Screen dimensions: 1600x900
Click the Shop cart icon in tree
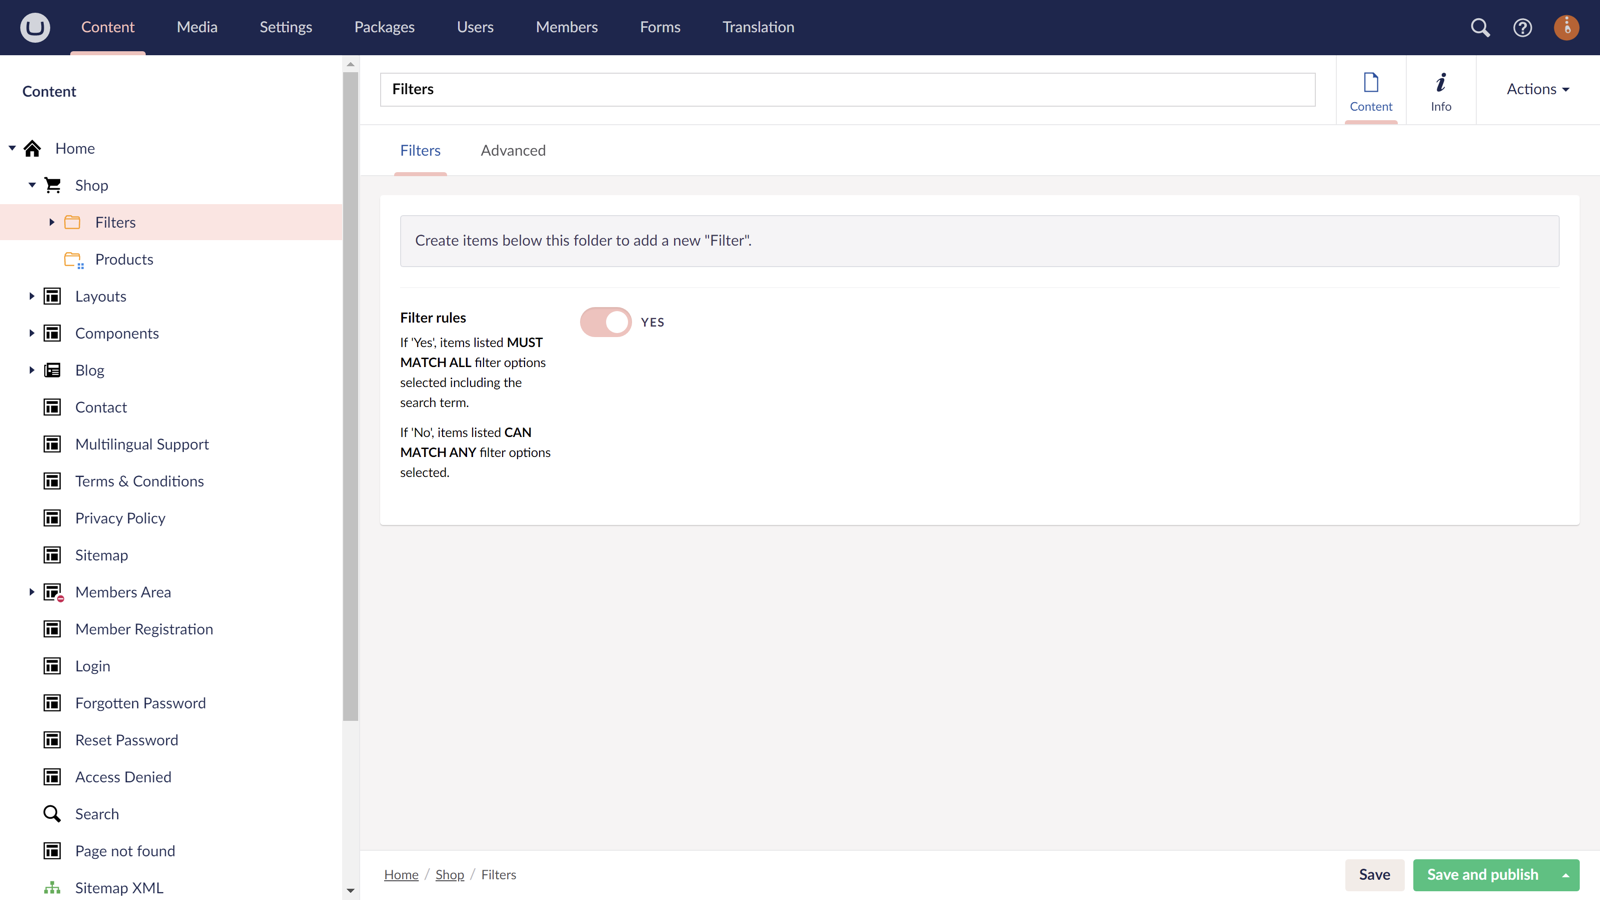pos(53,185)
